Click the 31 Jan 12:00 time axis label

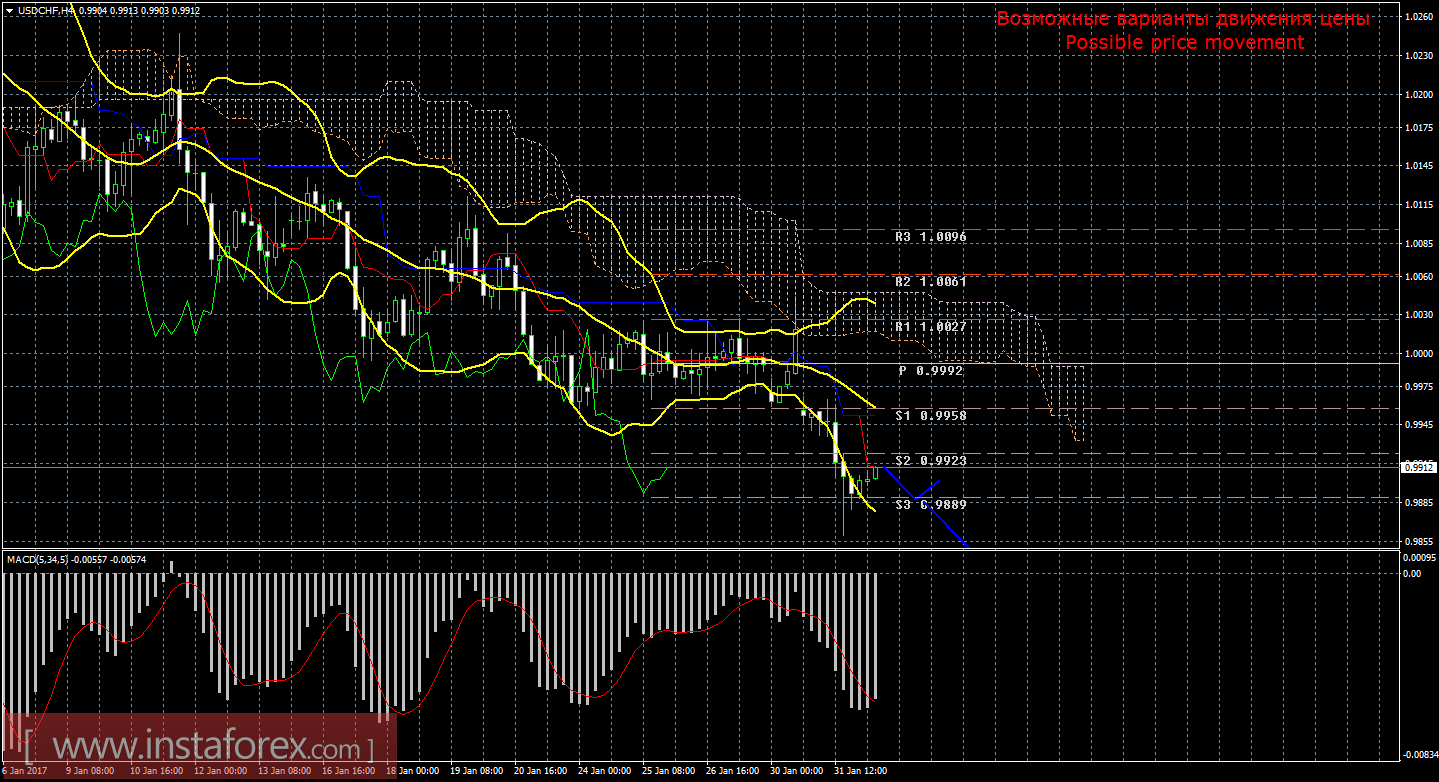pos(859,771)
